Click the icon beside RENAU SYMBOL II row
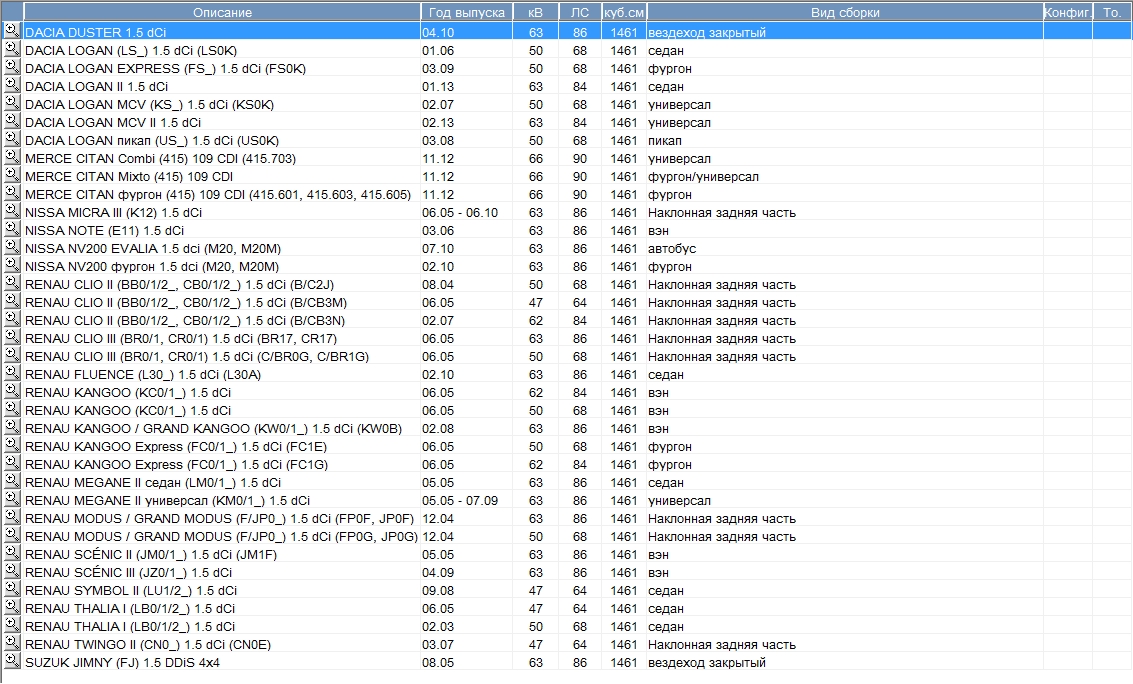The width and height of the screenshot is (1133, 684). pyautogui.click(x=12, y=589)
